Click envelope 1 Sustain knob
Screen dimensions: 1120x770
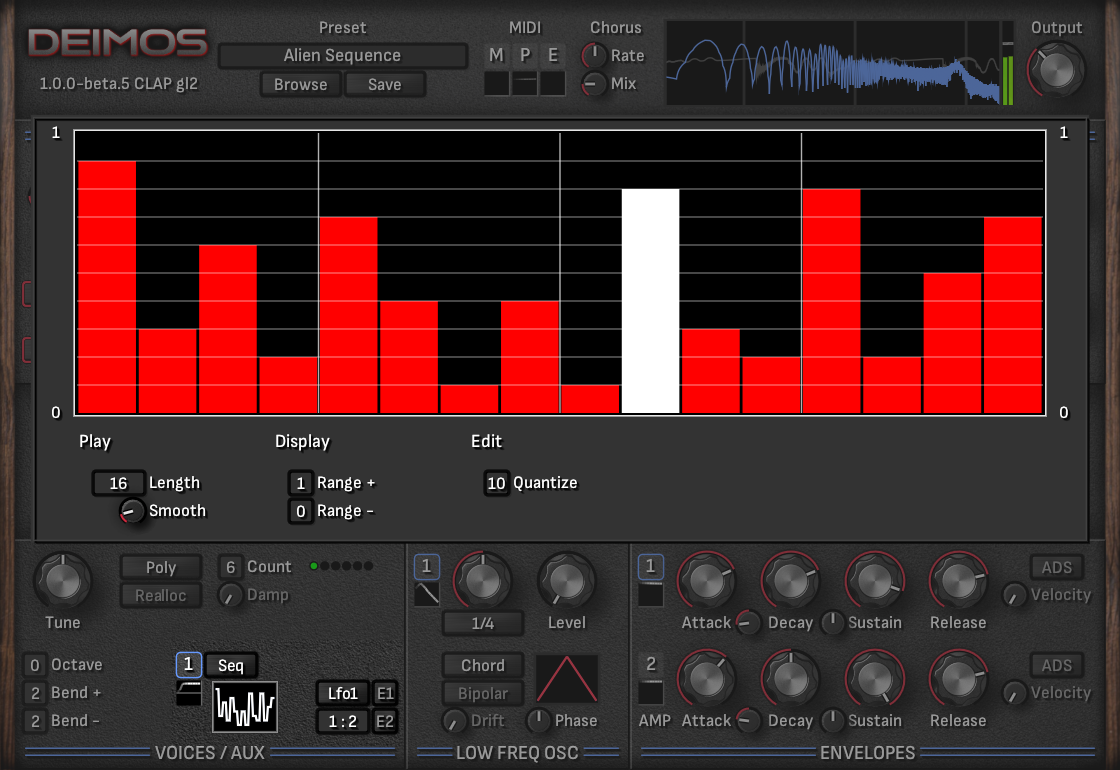875,581
